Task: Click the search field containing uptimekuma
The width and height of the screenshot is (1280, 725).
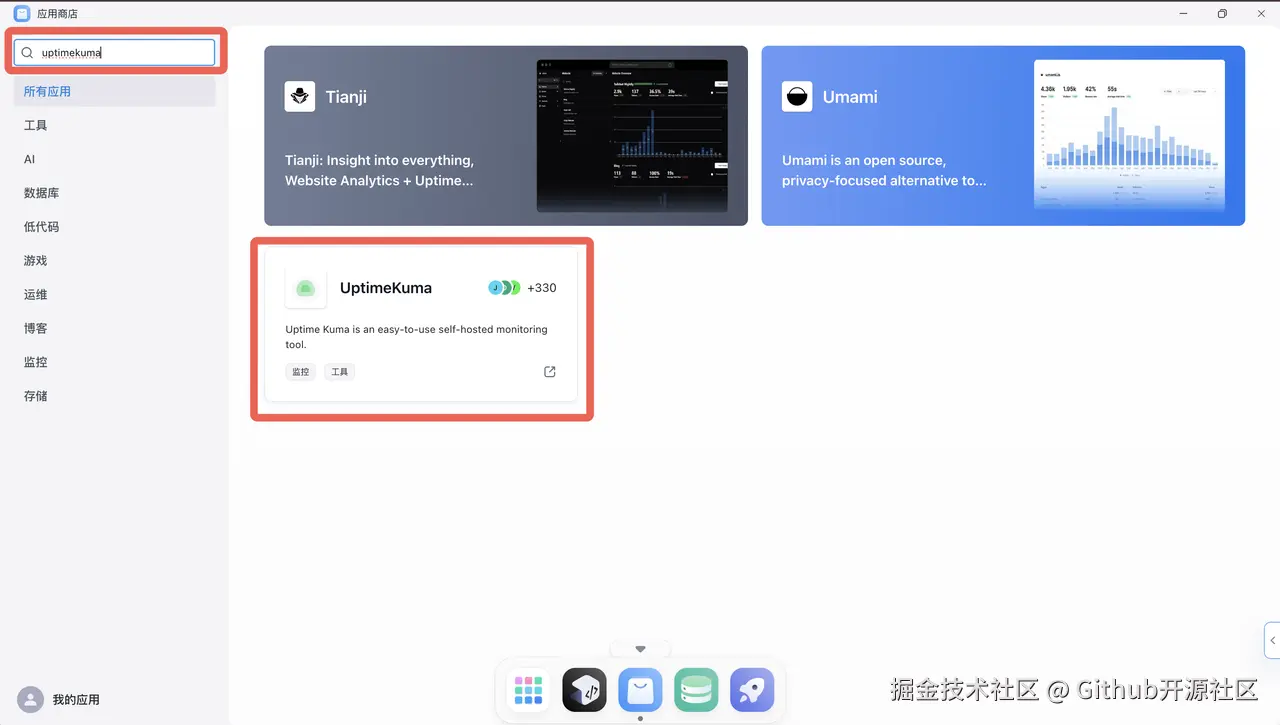Action: coord(115,53)
